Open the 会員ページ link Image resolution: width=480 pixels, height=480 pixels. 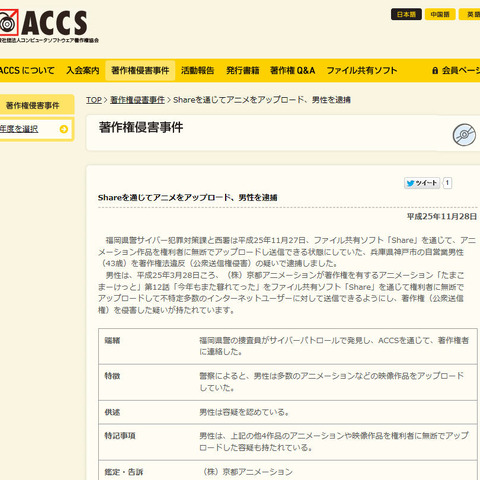461,70
